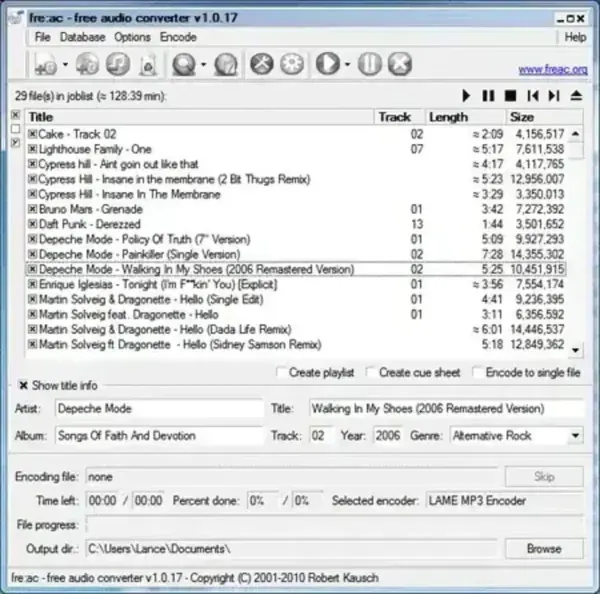Click the eject disc icon
Viewport: 600px width, 594px height.
tap(576, 96)
